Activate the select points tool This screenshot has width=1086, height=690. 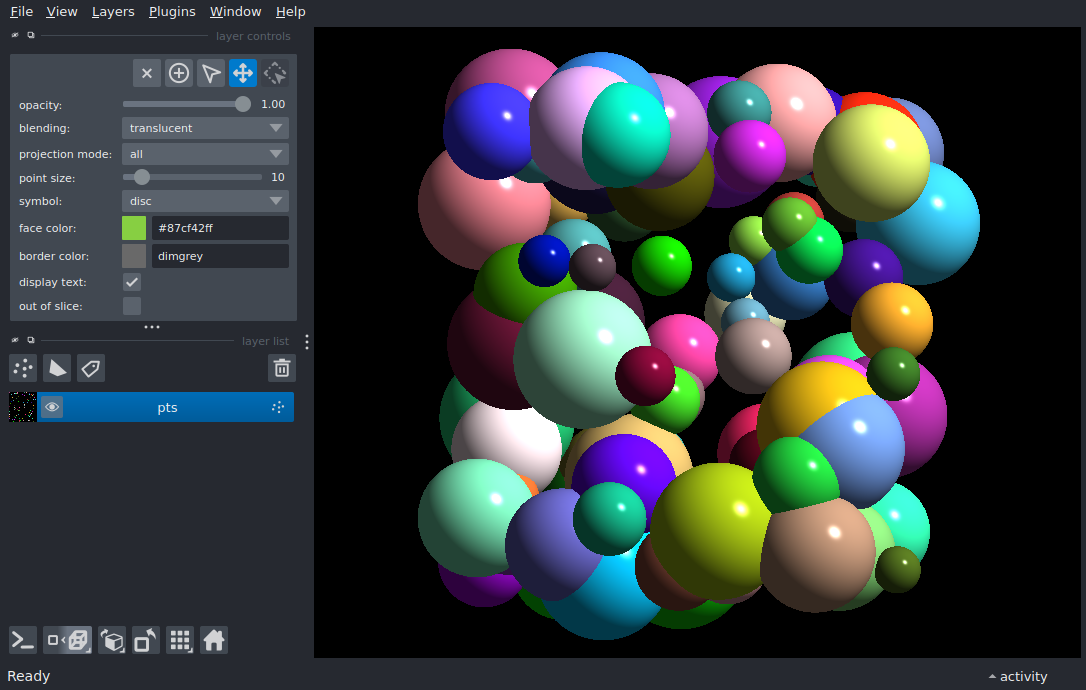click(211, 73)
